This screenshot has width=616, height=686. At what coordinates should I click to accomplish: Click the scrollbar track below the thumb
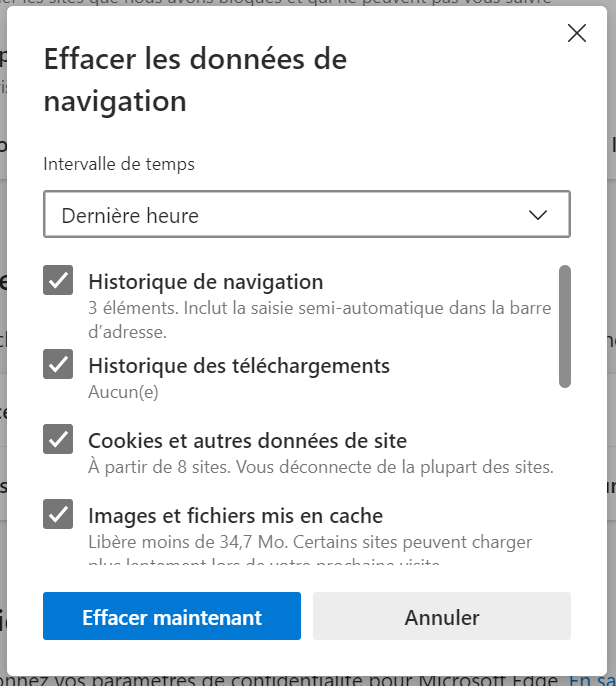coord(565,470)
